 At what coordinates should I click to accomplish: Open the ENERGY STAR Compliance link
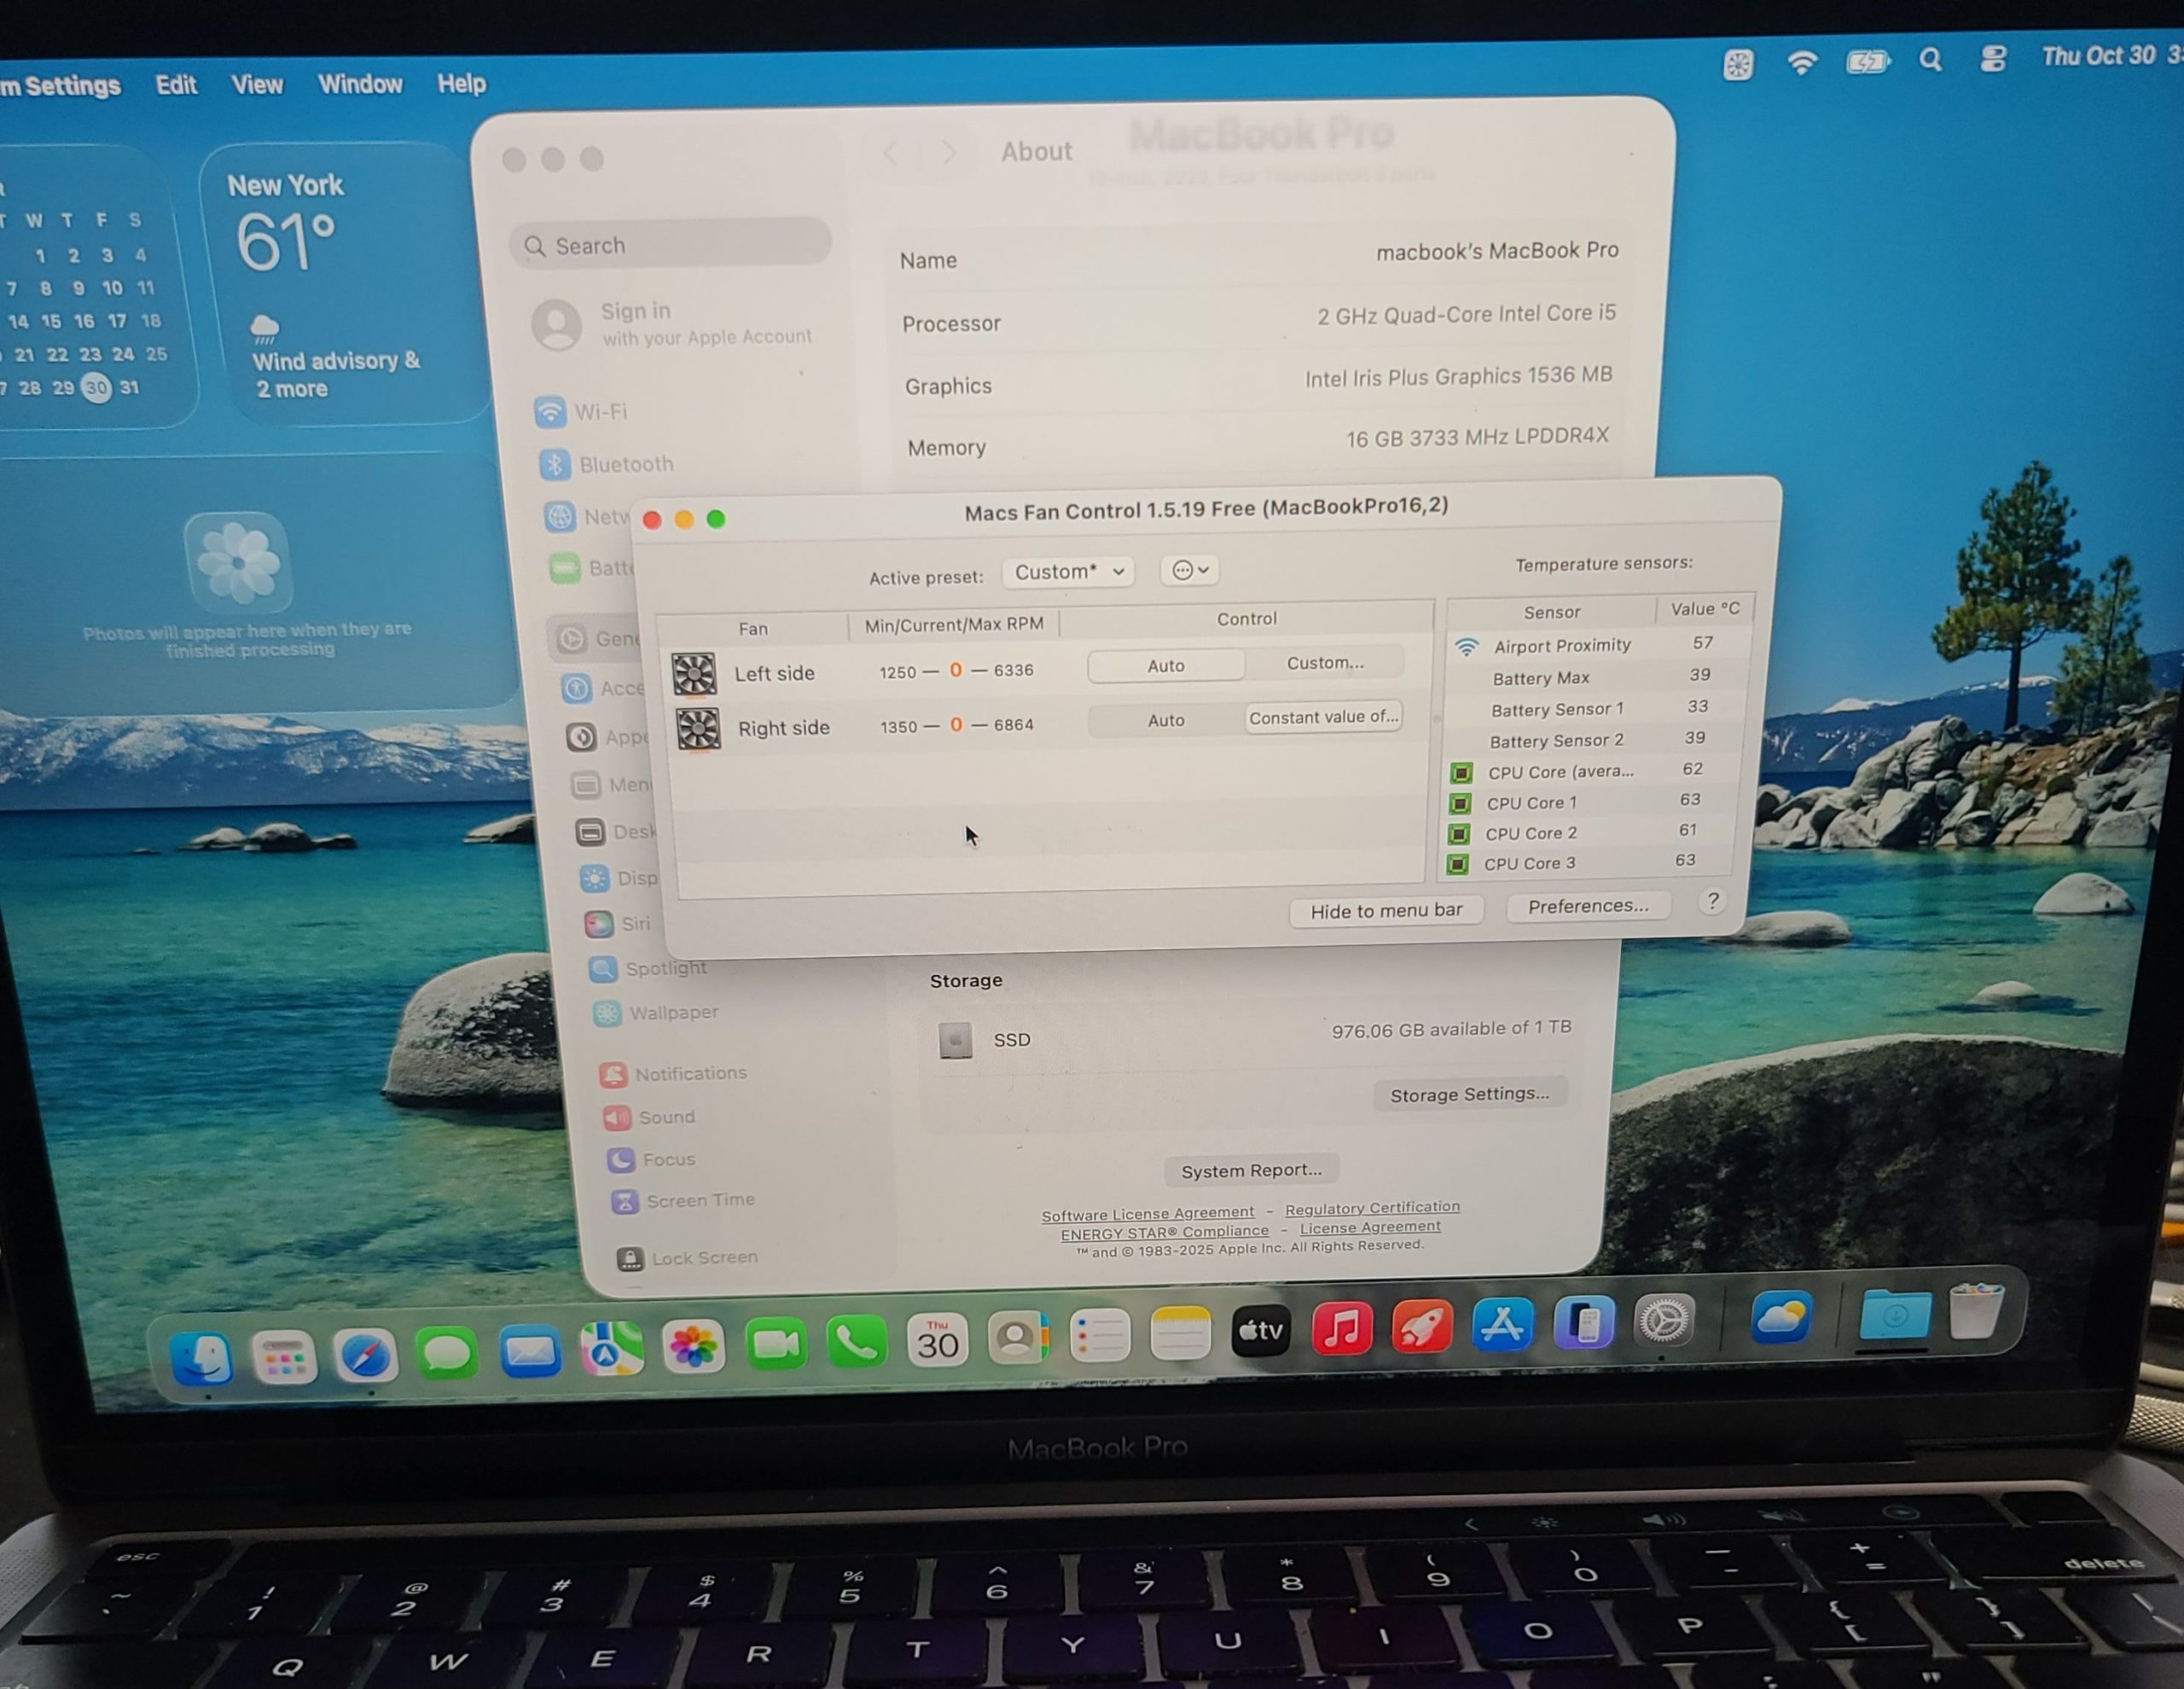(1164, 1232)
